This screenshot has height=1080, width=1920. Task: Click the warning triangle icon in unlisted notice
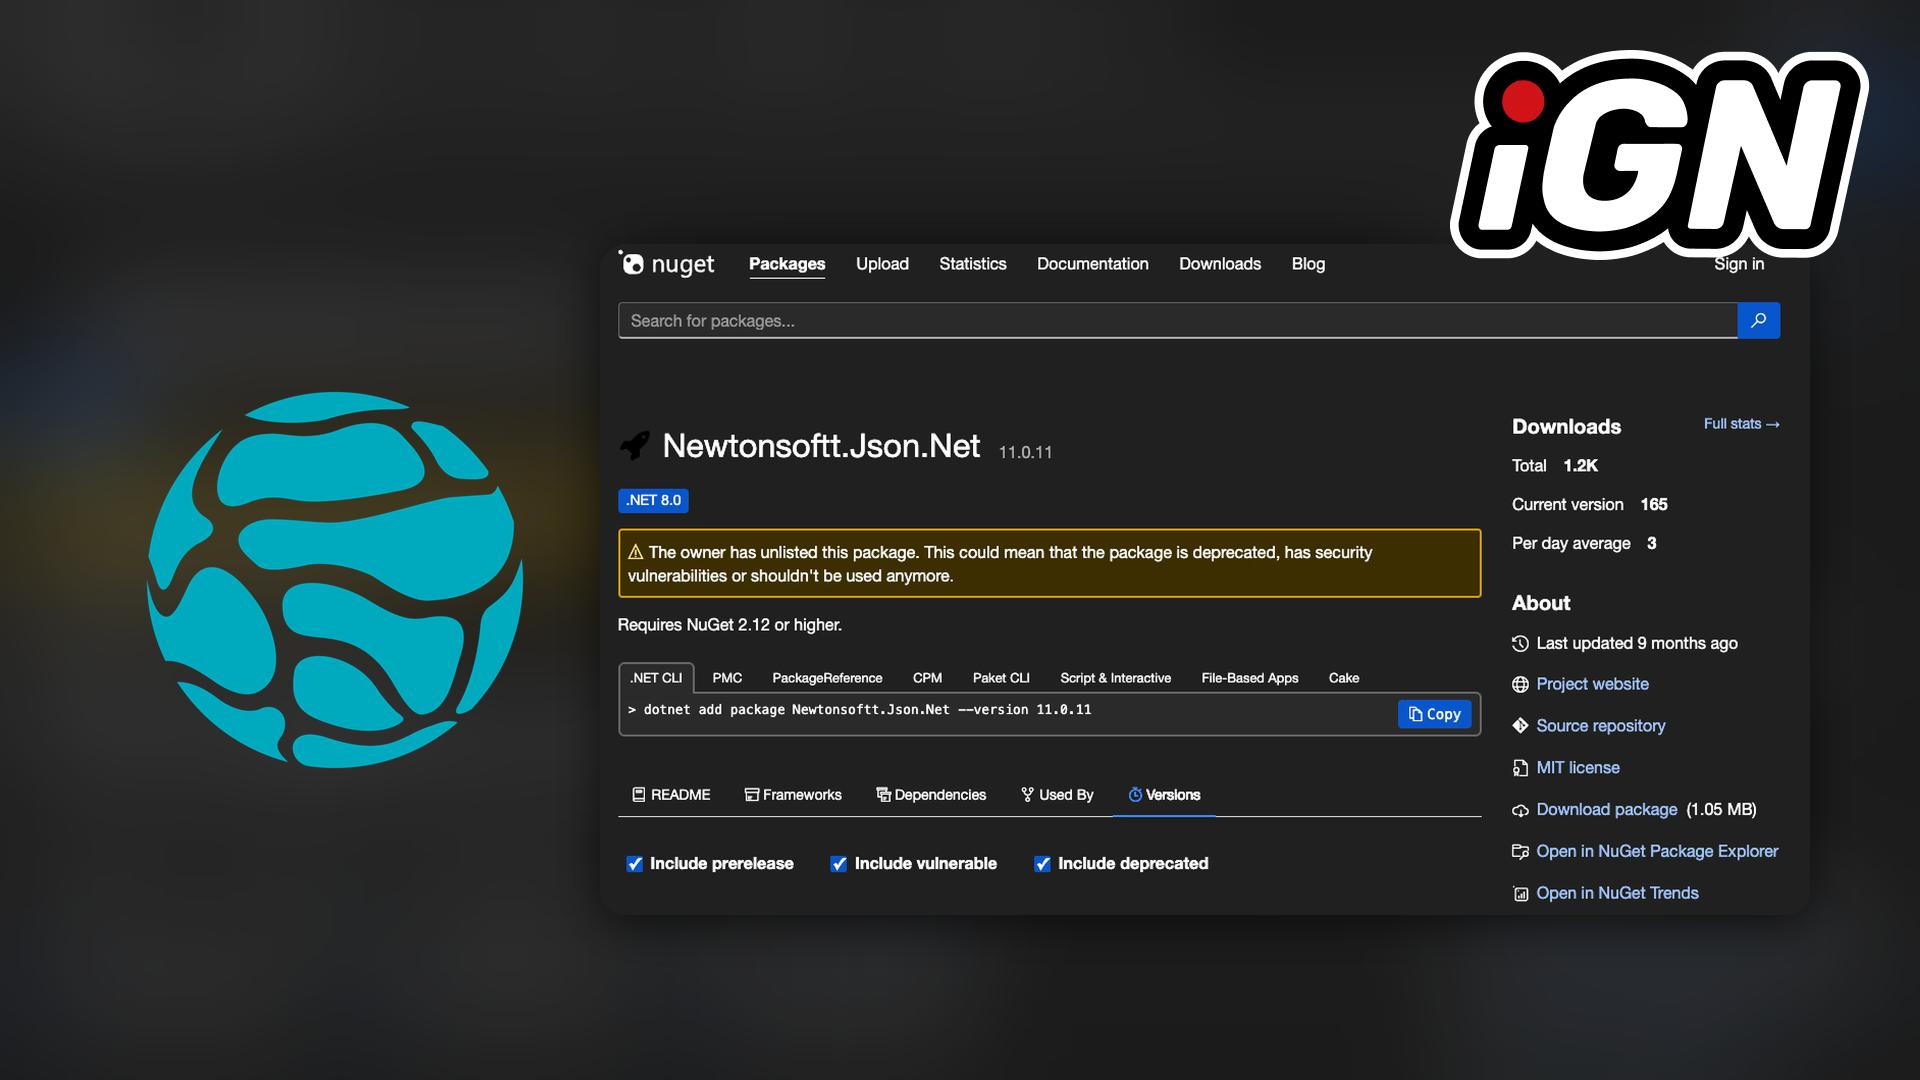(x=635, y=552)
